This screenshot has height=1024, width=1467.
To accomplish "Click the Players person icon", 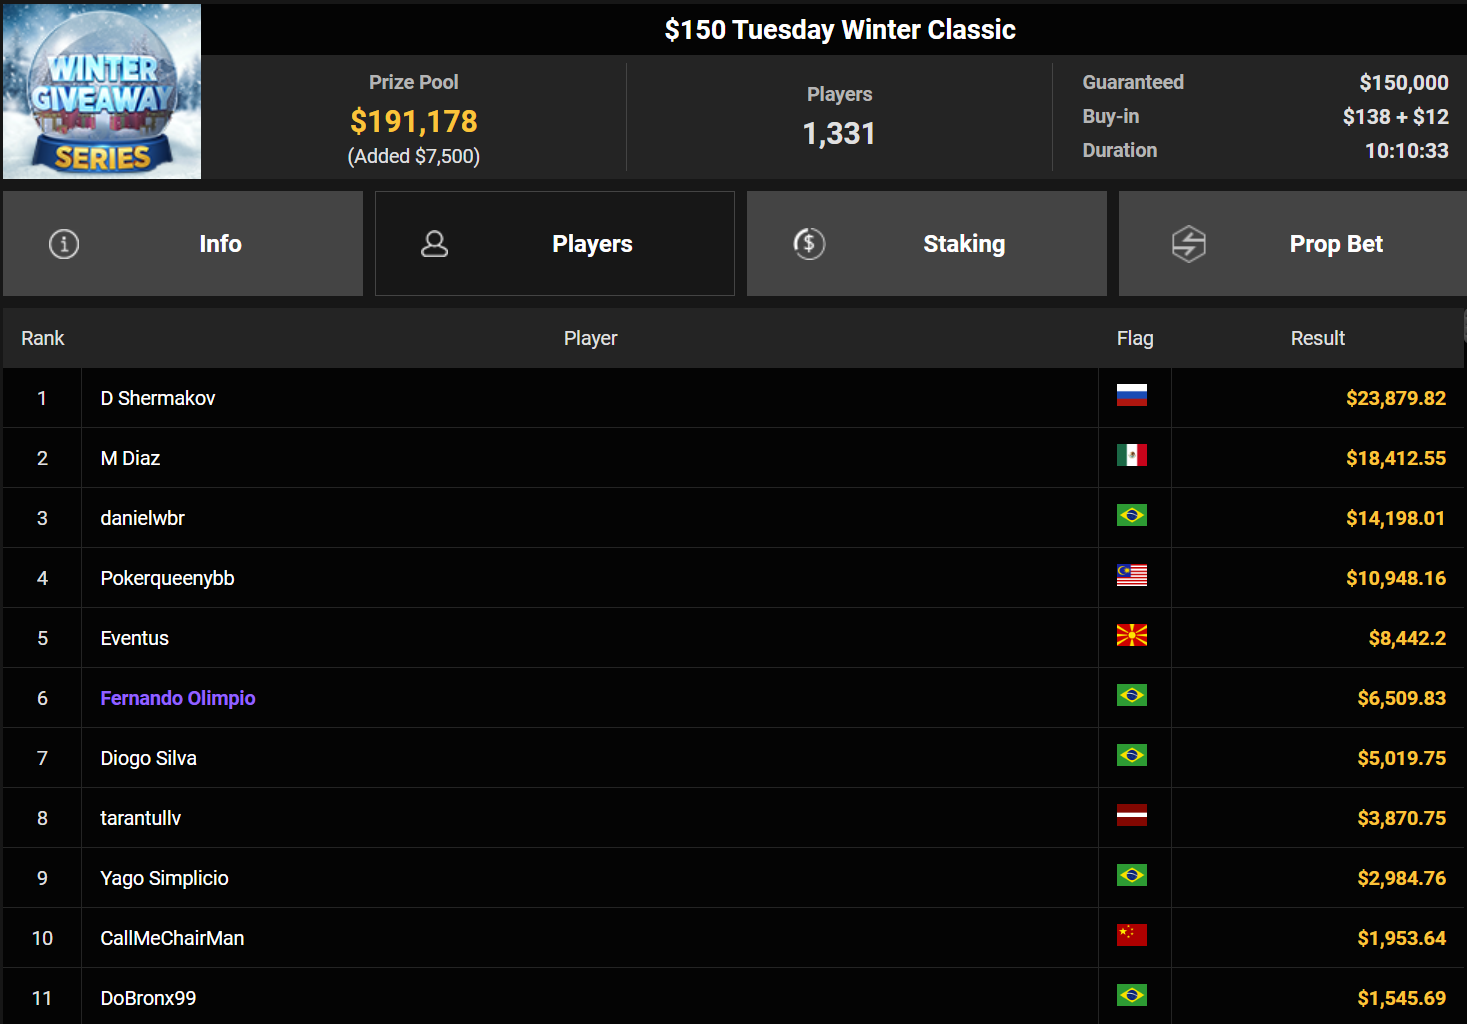I will pyautogui.click(x=434, y=244).
